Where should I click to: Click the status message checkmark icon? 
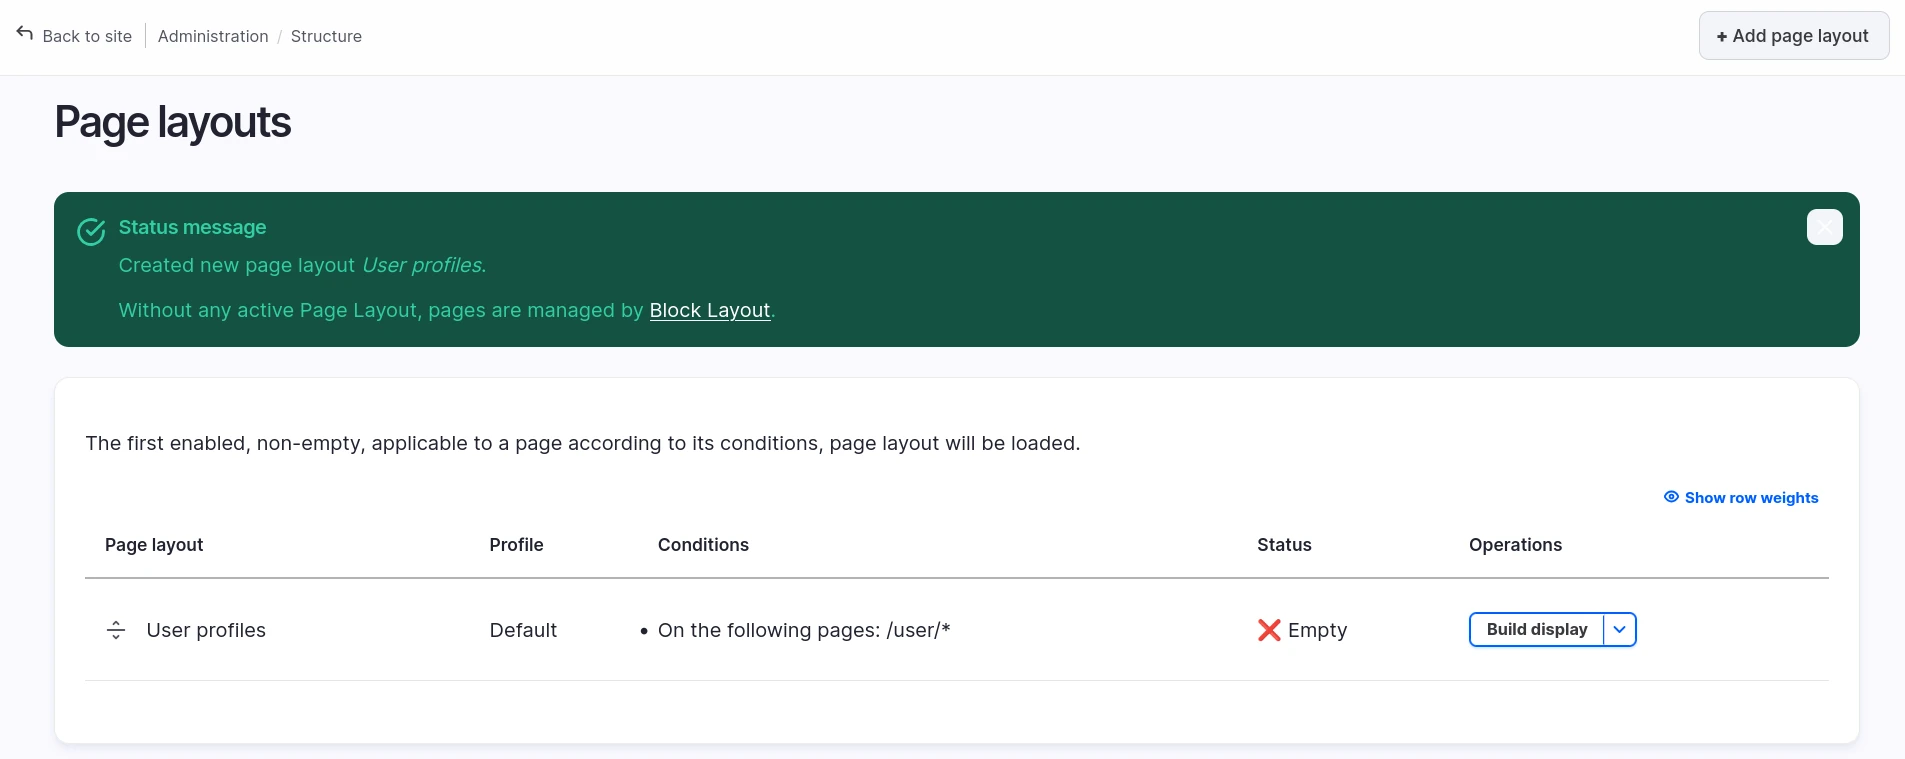pos(91,232)
